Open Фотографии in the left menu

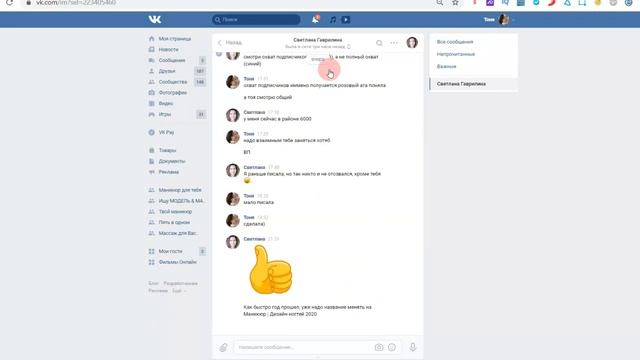(x=173, y=93)
